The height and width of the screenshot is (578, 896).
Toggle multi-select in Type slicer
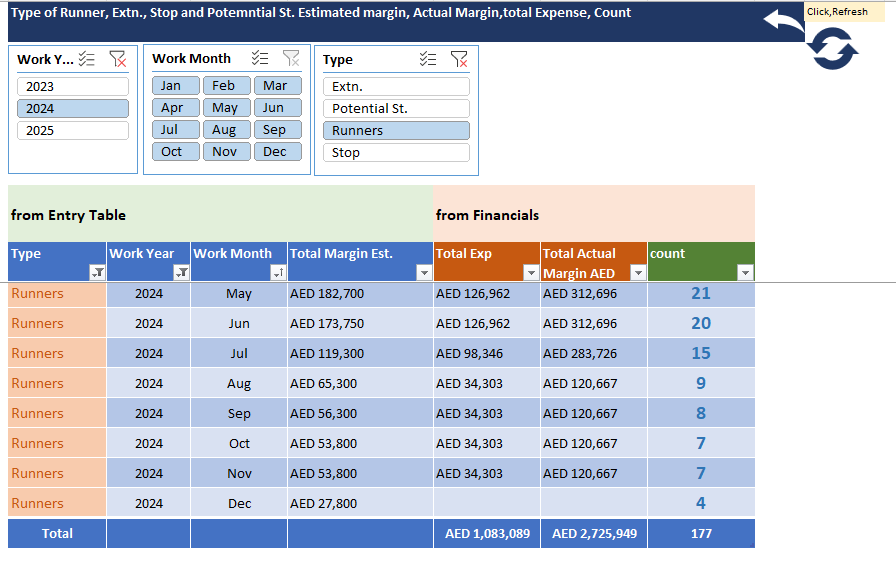[x=428, y=59]
